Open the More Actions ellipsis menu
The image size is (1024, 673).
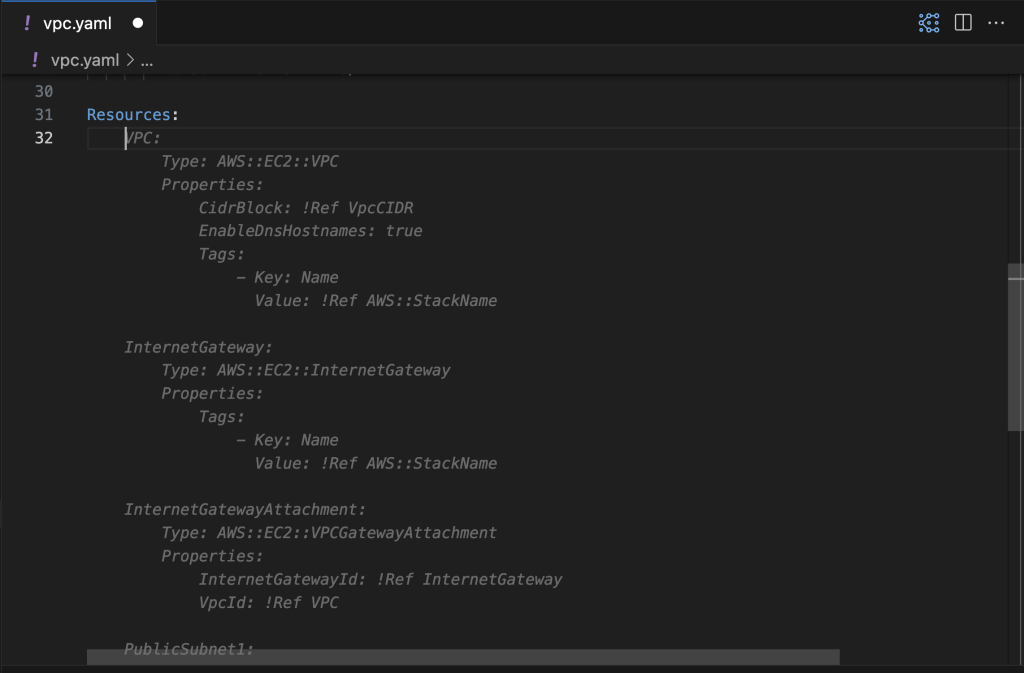[996, 23]
